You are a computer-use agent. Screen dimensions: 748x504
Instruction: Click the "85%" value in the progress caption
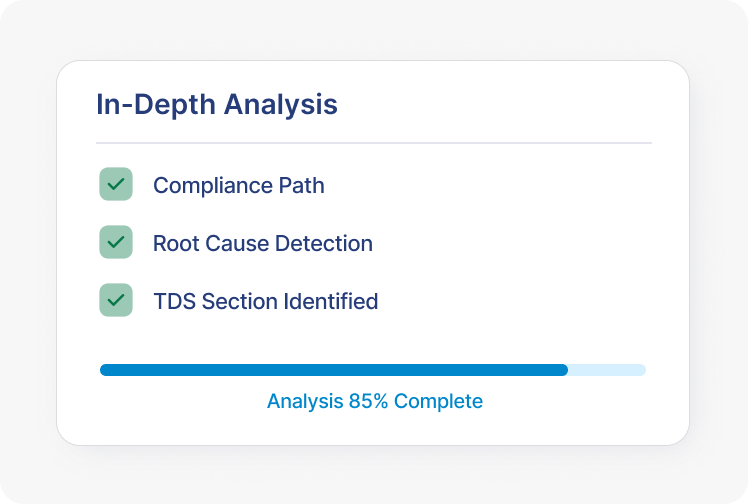[368, 401]
